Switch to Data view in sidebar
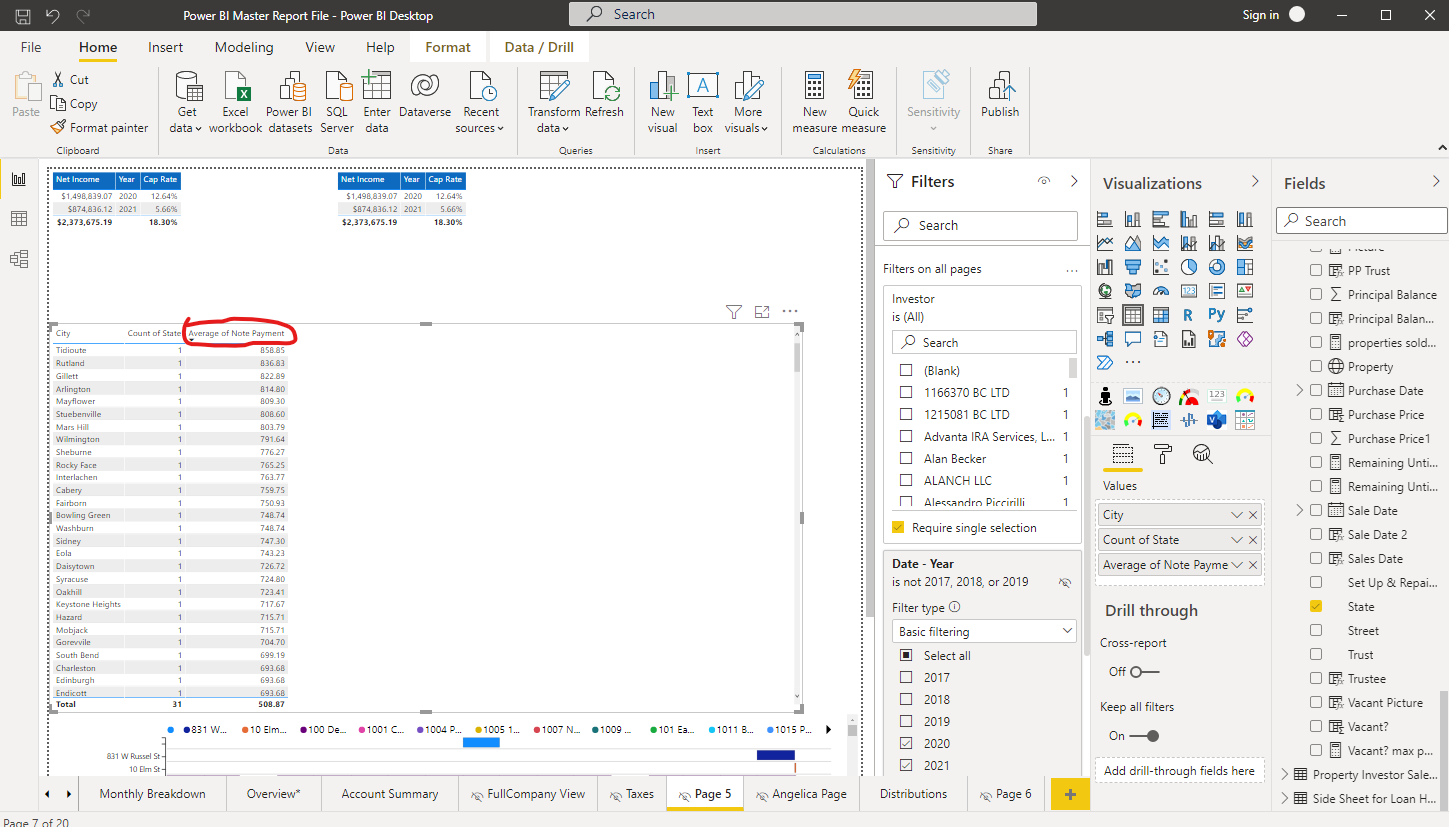The height and width of the screenshot is (827, 1449). [18, 219]
